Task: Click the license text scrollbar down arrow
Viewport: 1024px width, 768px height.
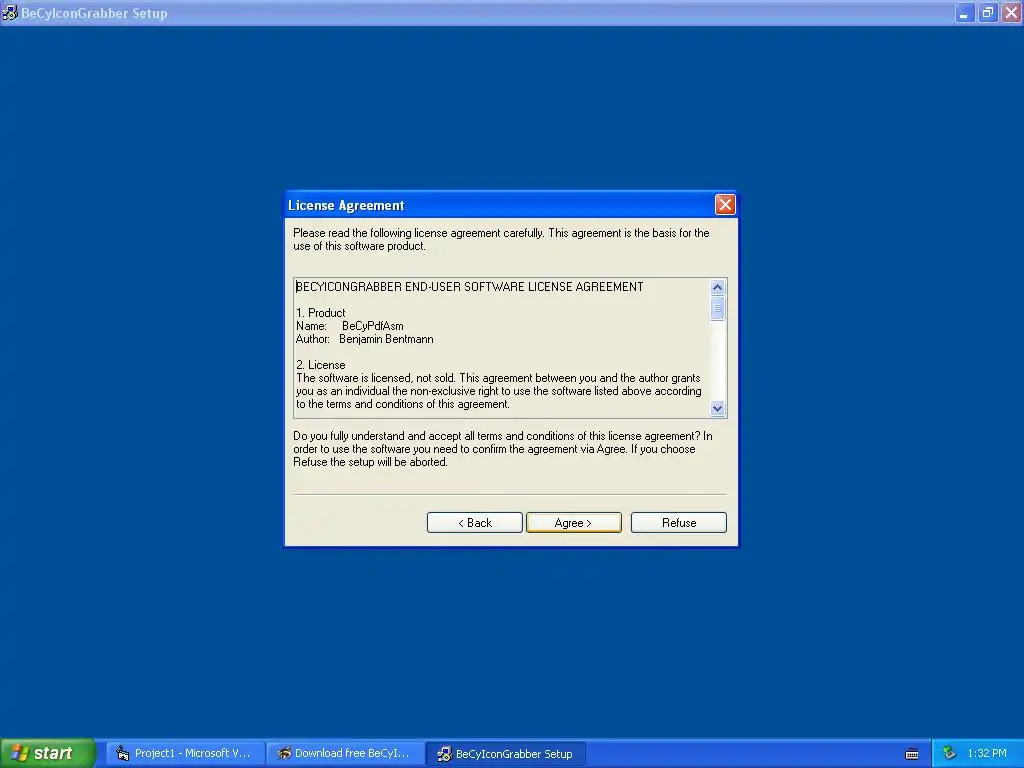Action: [x=717, y=408]
